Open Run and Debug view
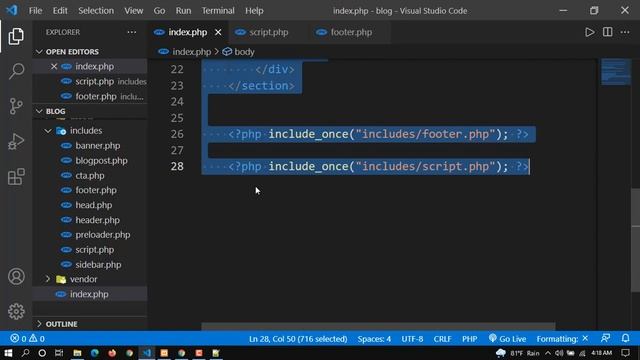 (x=16, y=142)
